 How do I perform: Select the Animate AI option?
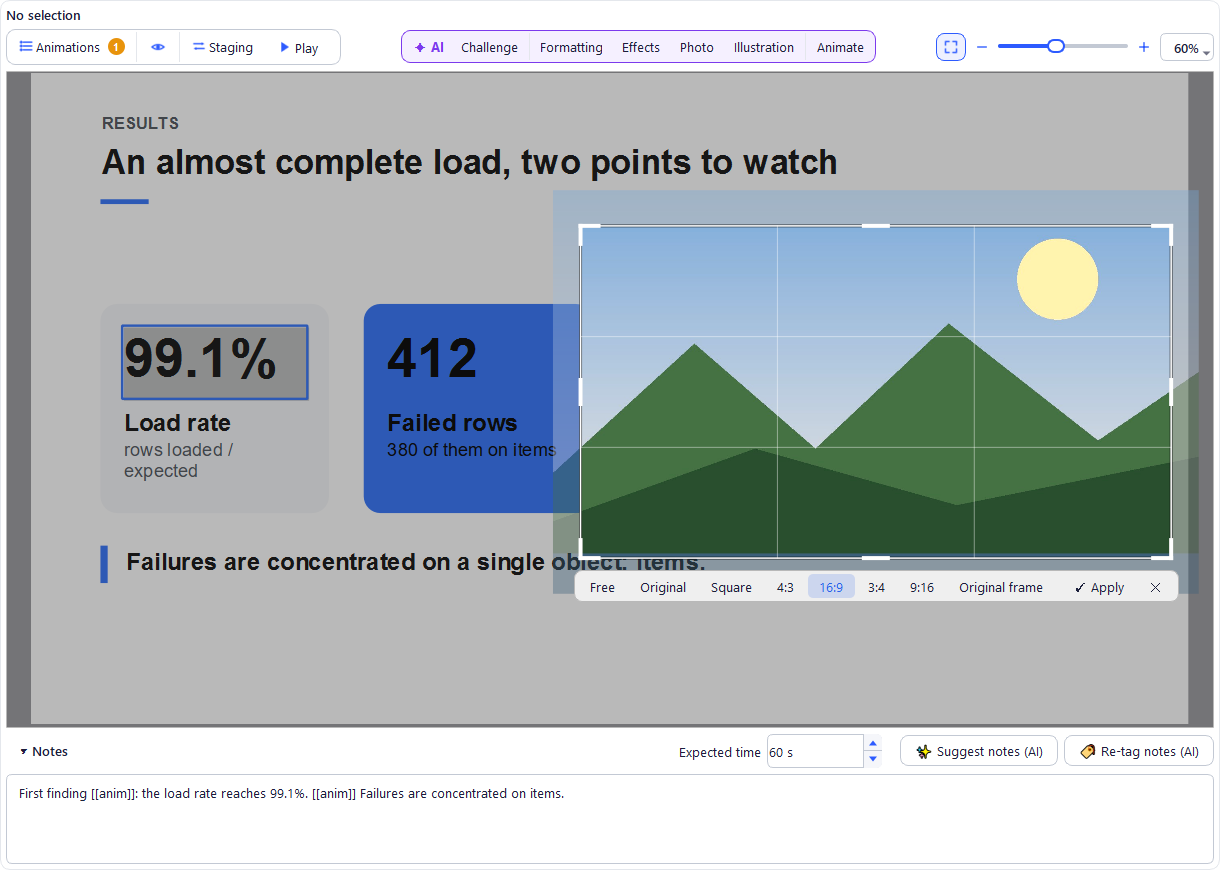pos(840,47)
